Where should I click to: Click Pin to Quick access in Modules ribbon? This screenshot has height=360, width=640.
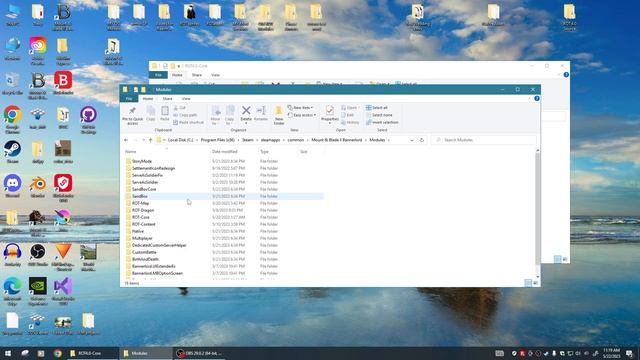(x=132, y=115)
